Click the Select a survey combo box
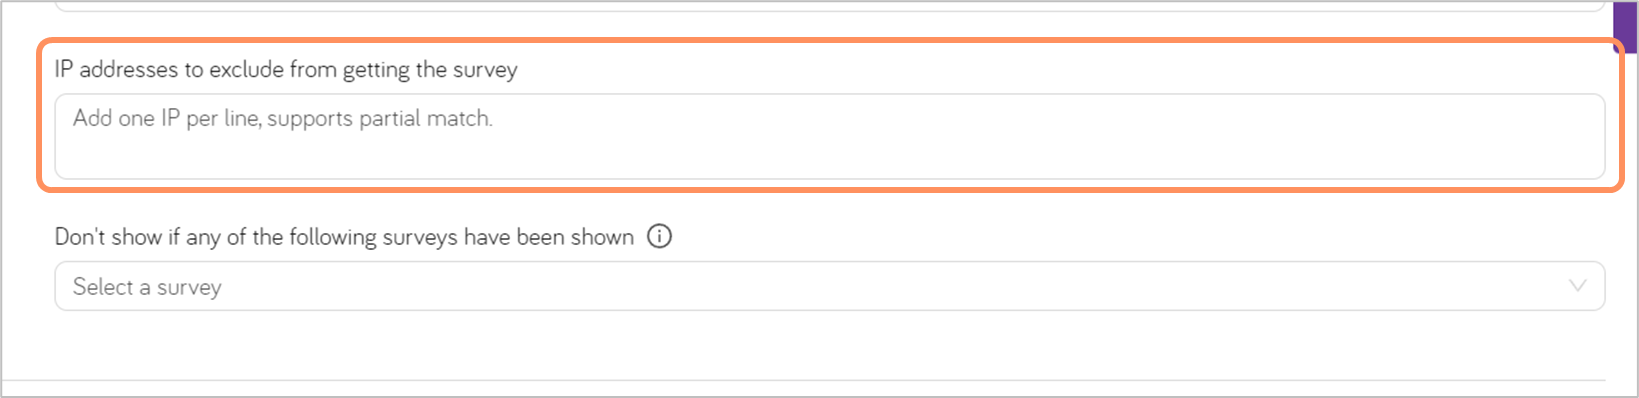Image resolution: width=1639 pixels, height=398 pixels. pyautogui.click(x=829, y=286)
